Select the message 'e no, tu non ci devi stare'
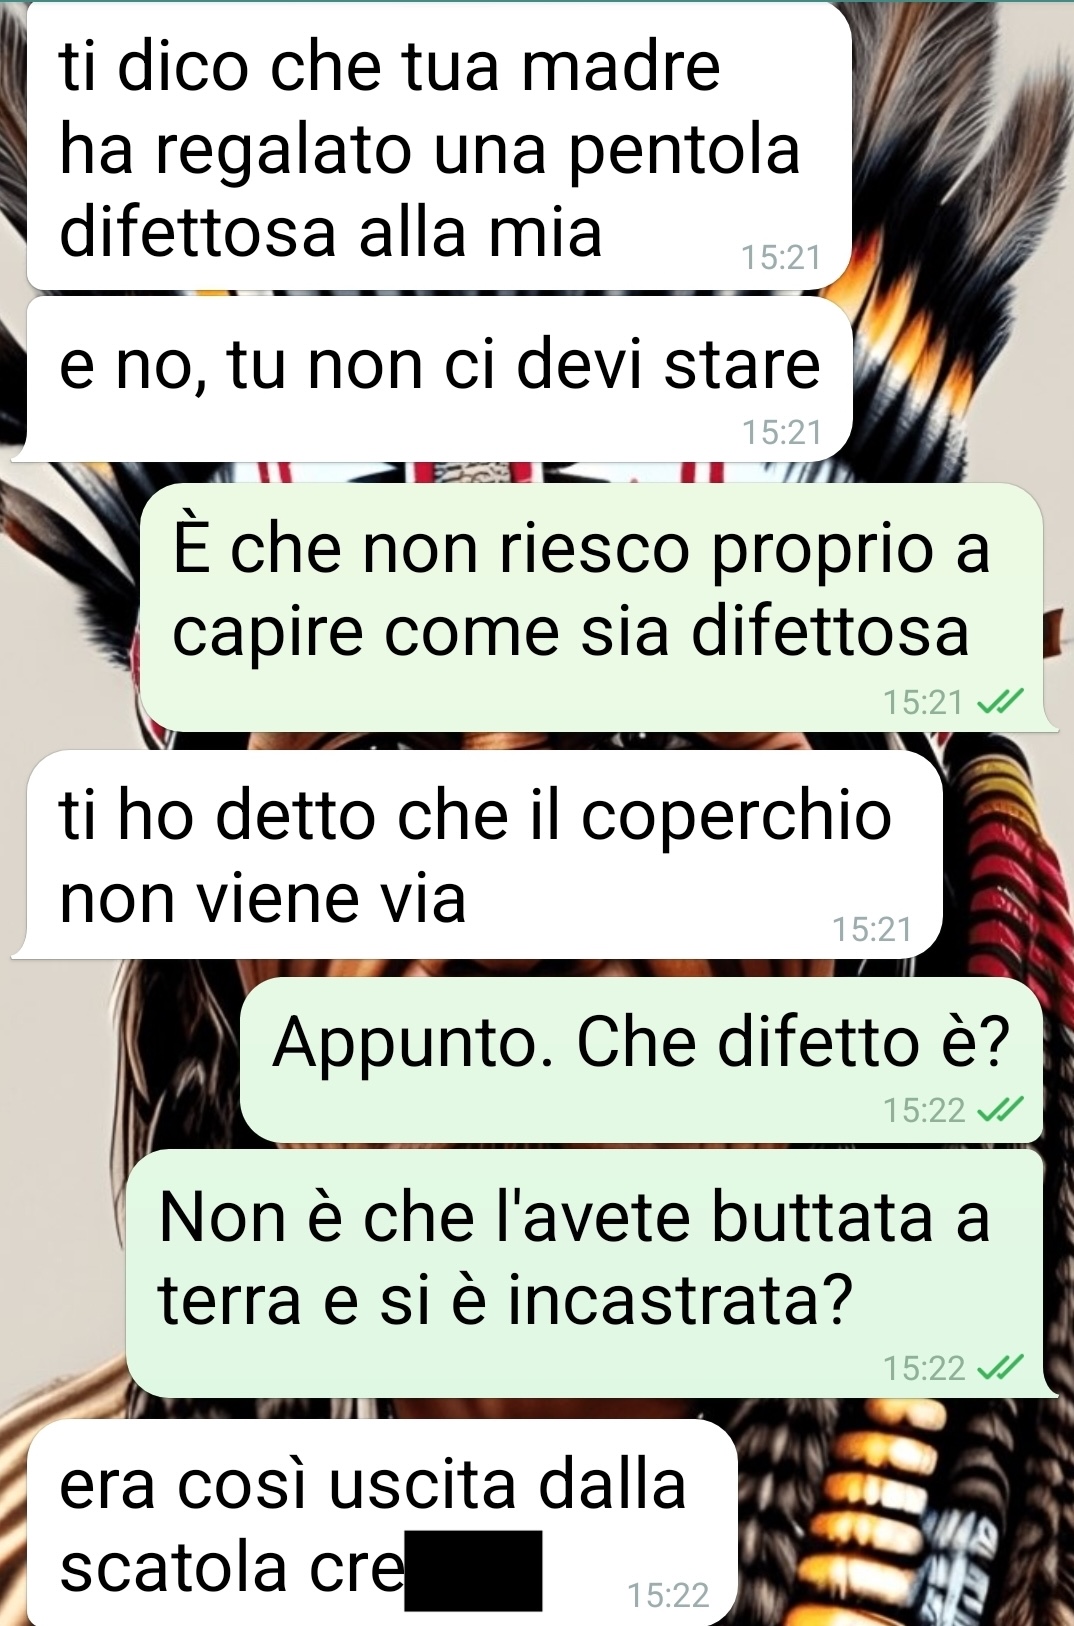The image size is (1074, 1626). coord(438,380)
